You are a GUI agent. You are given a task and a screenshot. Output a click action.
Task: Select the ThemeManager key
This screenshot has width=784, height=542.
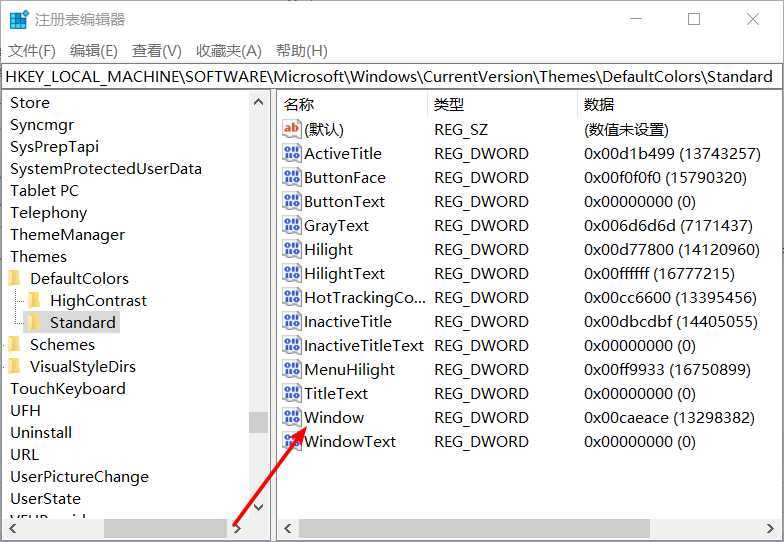click(x=68, y=234)
